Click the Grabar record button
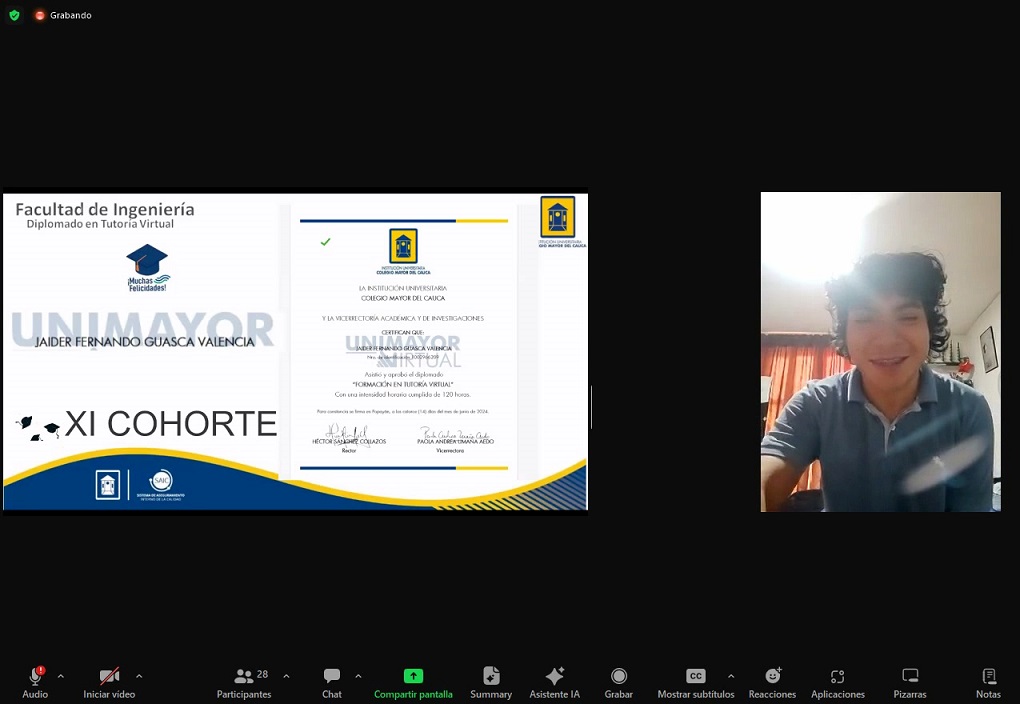 [619, 683]
